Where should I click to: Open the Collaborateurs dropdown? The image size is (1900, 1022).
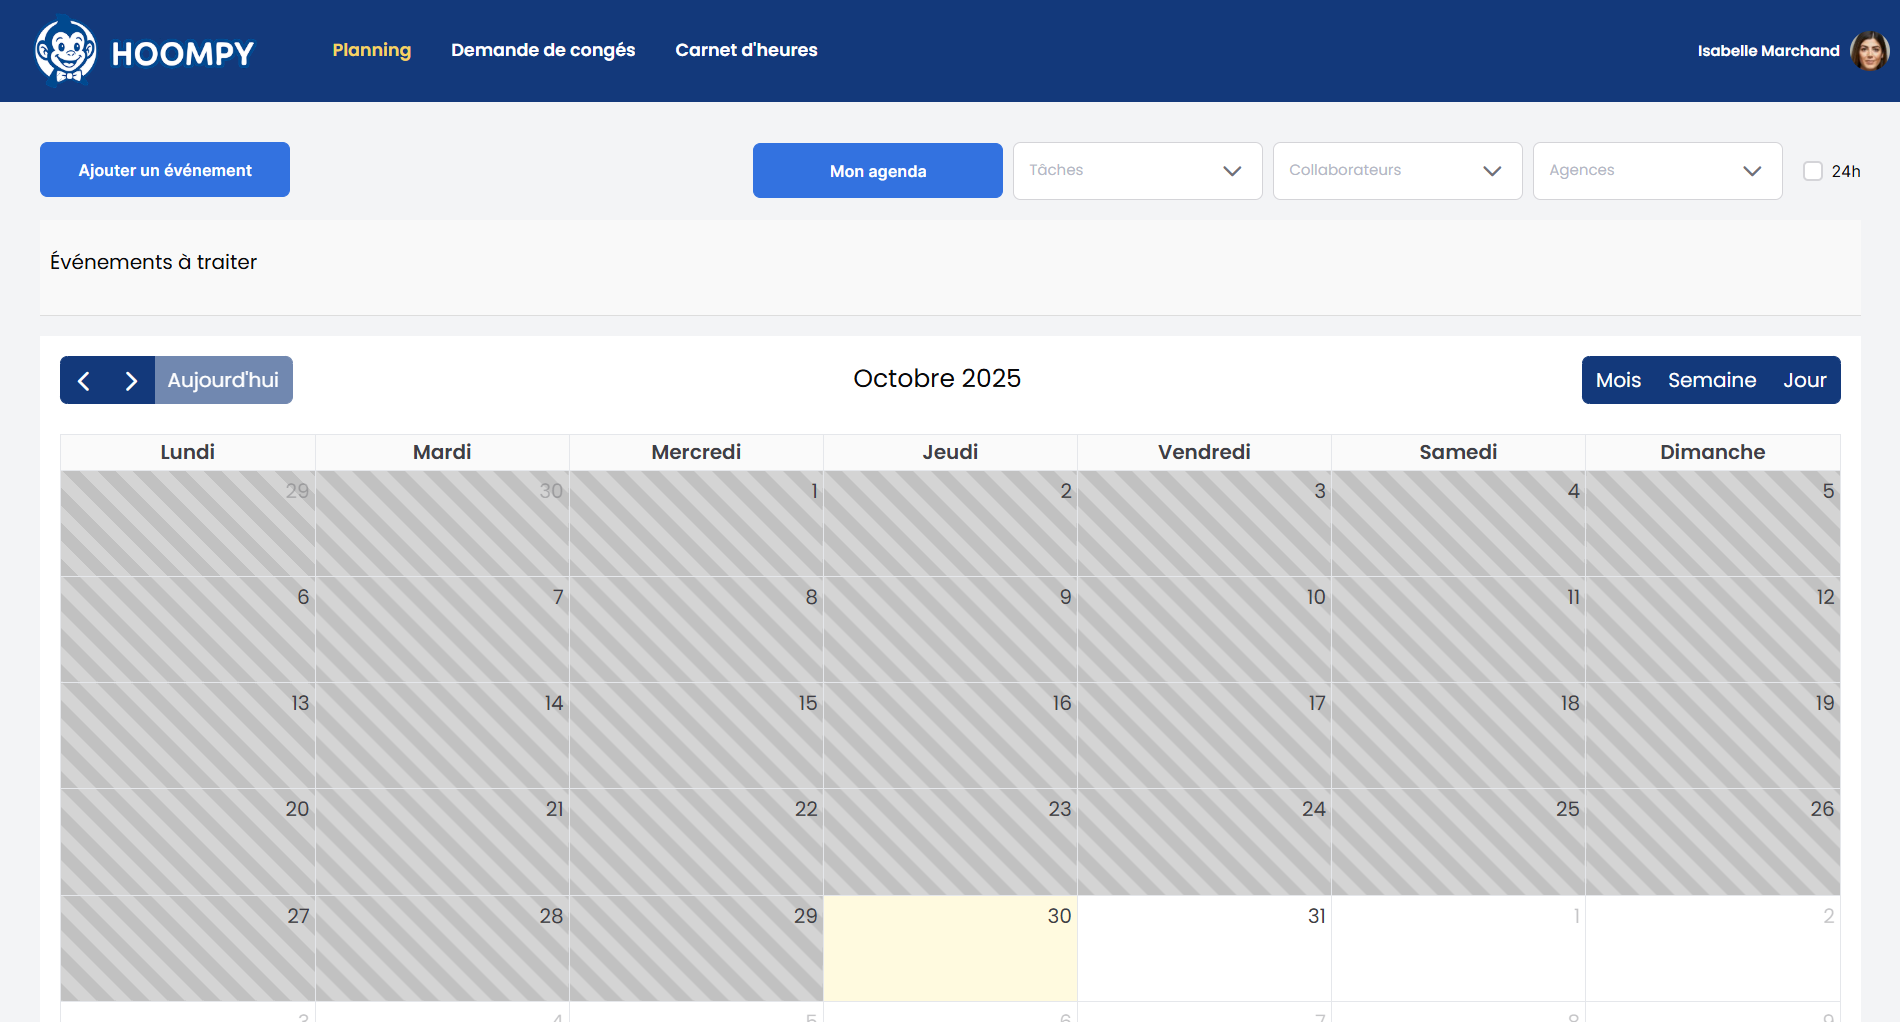point(1397,171)
